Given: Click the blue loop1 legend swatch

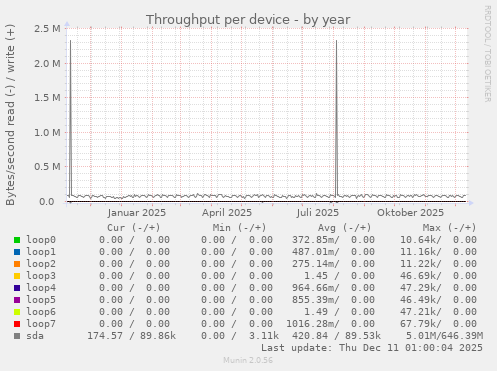Looking at the screenshot, I should pyautogui.click(x=17, y=252).
